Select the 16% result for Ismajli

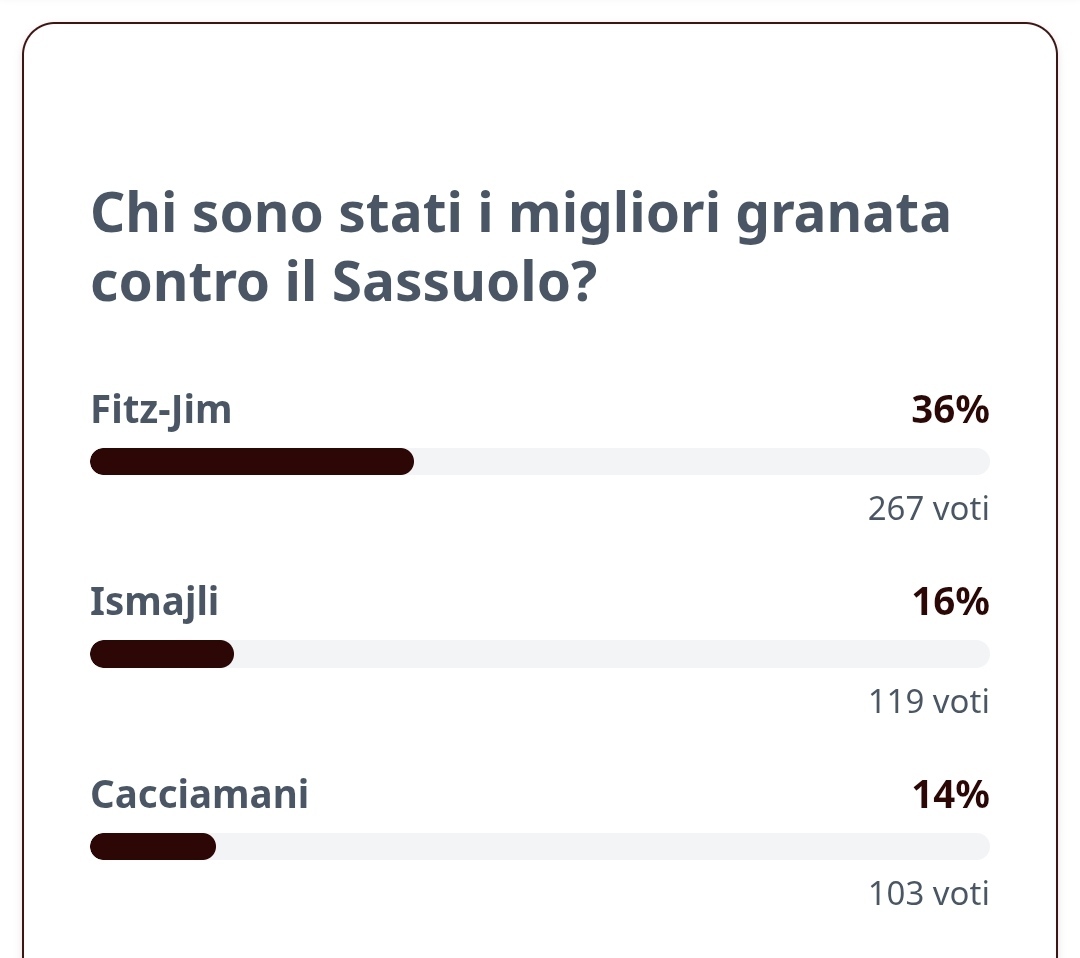(951, 602)
